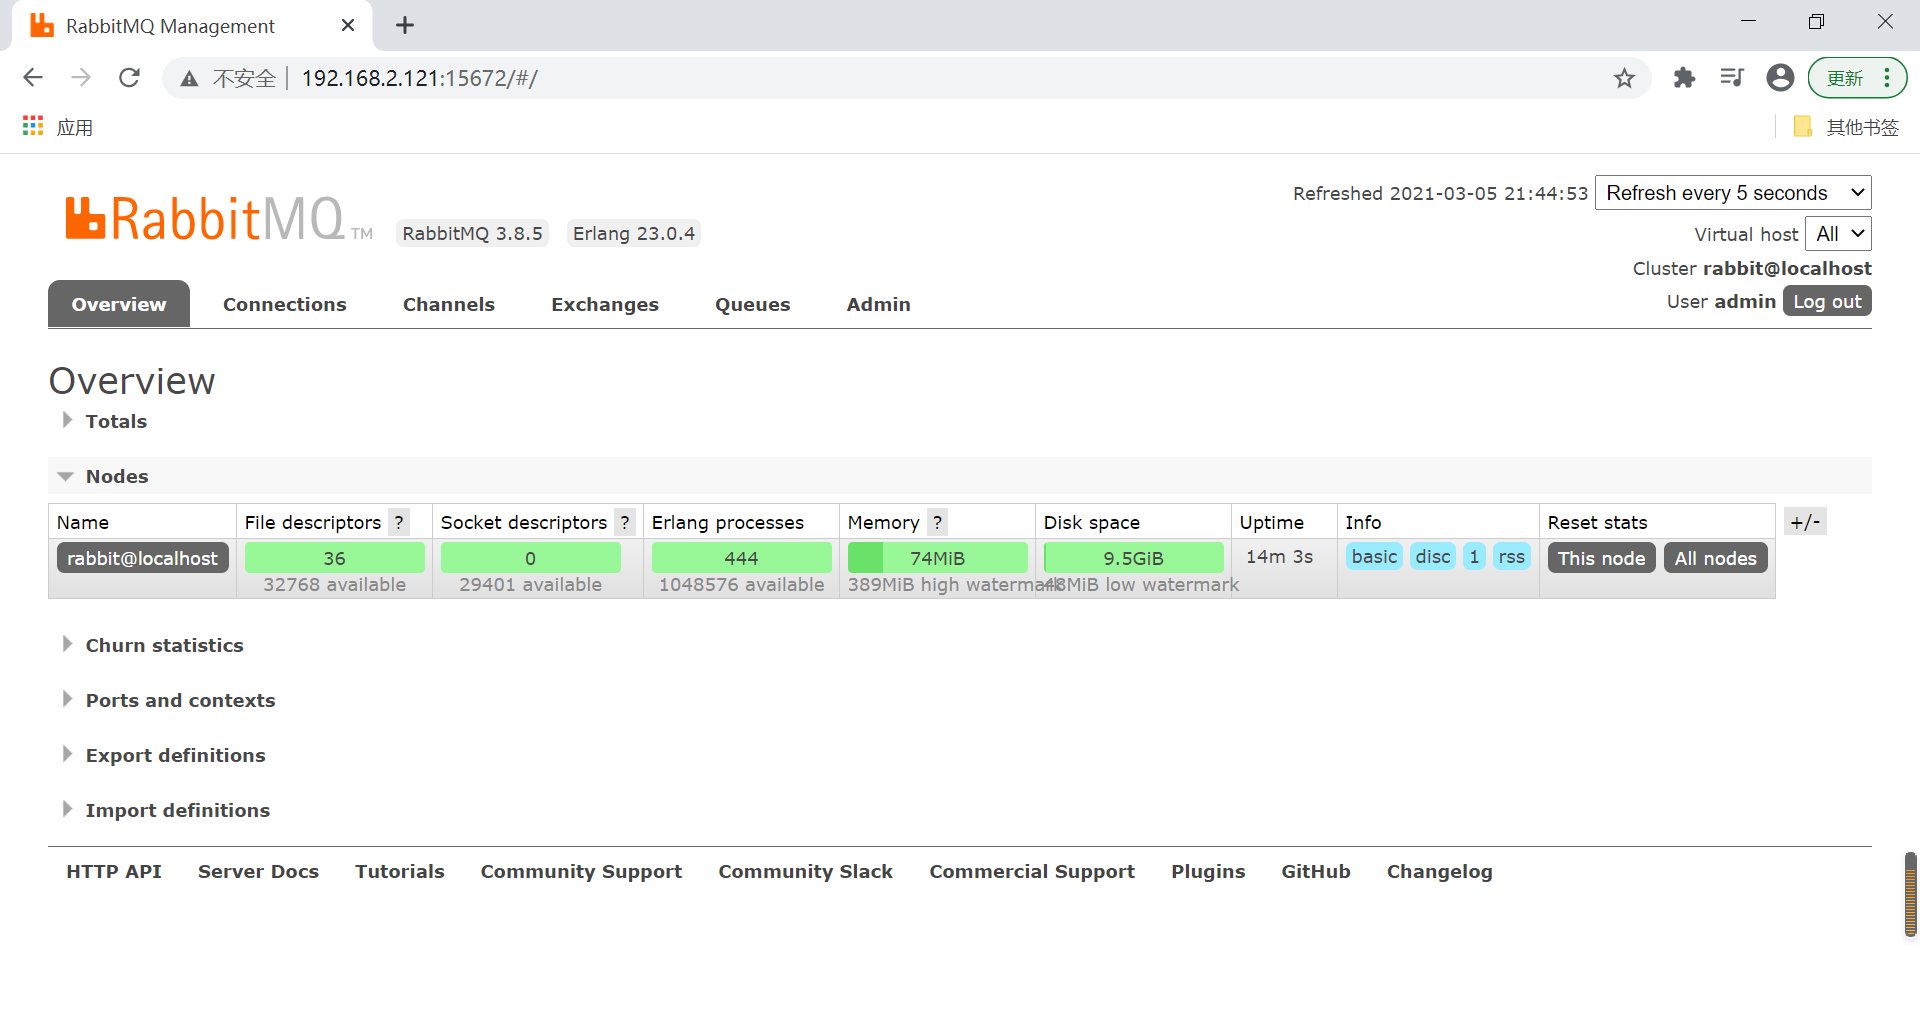The height and width of the screenshot is (1034, 1920).
Task: Click the not-secure warning icon
Action: click(189, 79)
